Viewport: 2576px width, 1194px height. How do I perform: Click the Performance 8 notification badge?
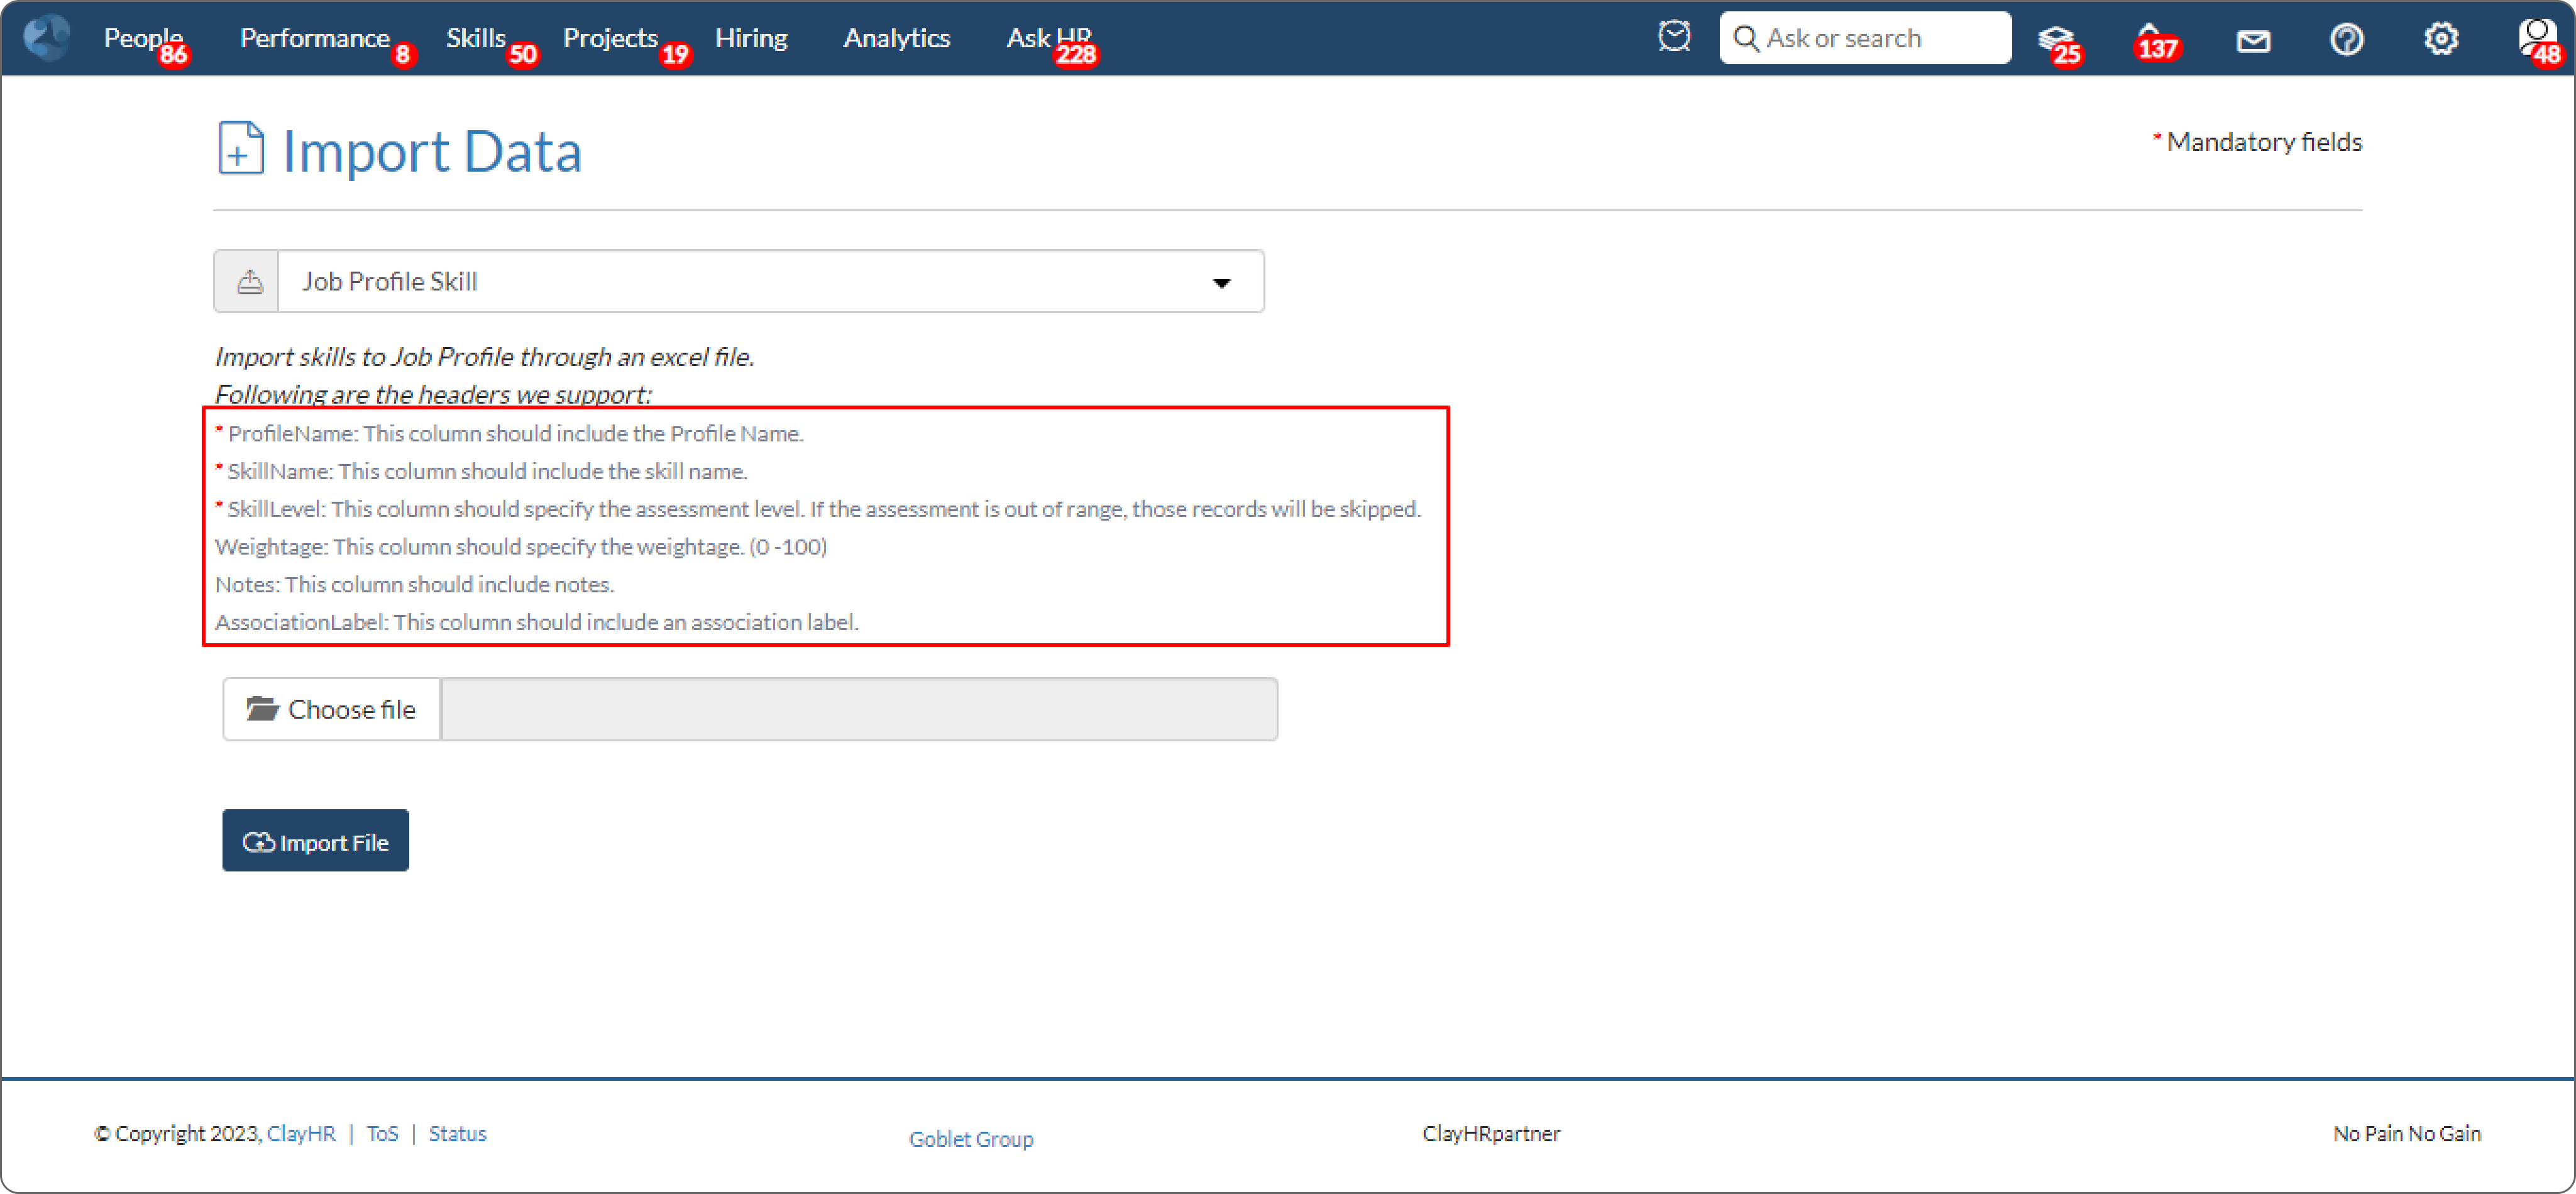pos(403,54)
